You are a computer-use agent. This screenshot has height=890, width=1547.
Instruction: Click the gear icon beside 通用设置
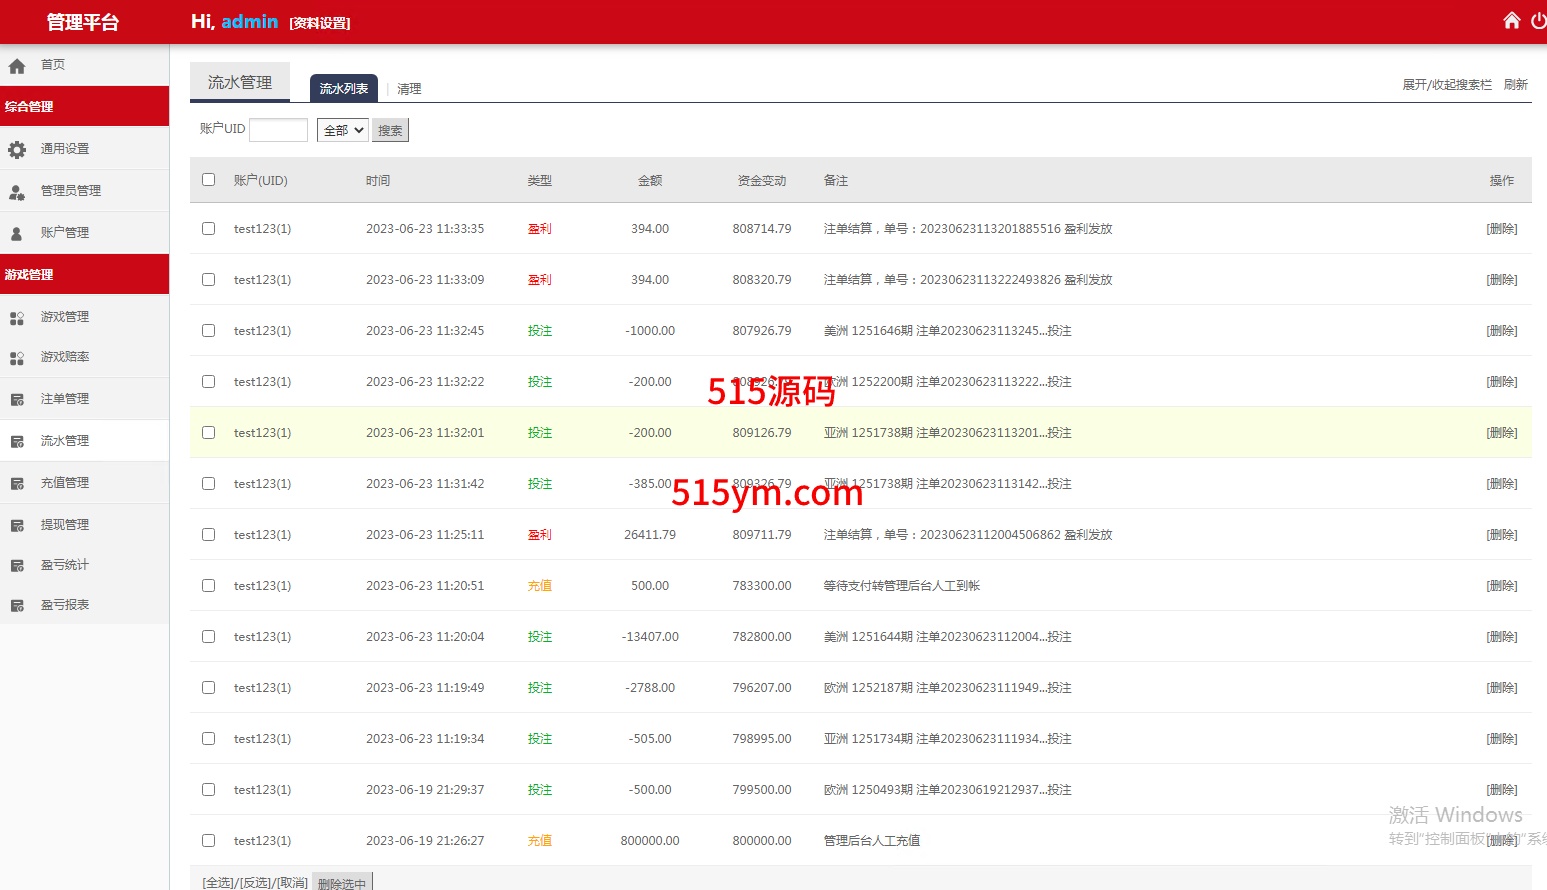tap(17, 149)
